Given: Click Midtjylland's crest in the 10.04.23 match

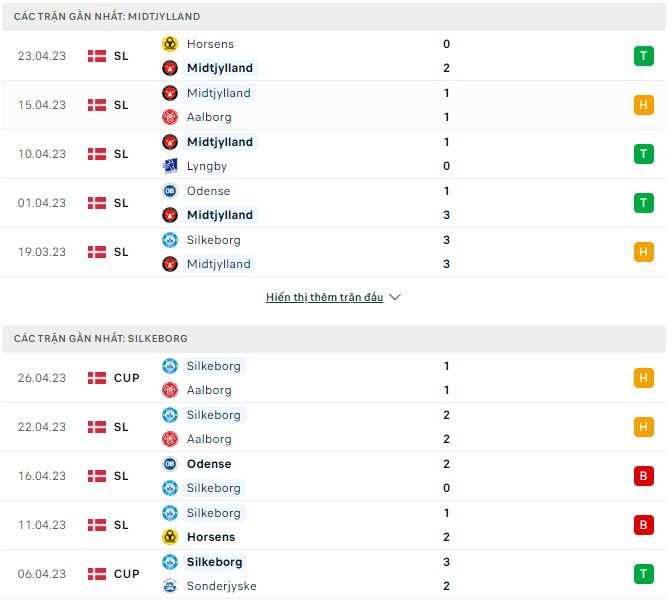Looking at the screenshot, I should pos(170,142).
